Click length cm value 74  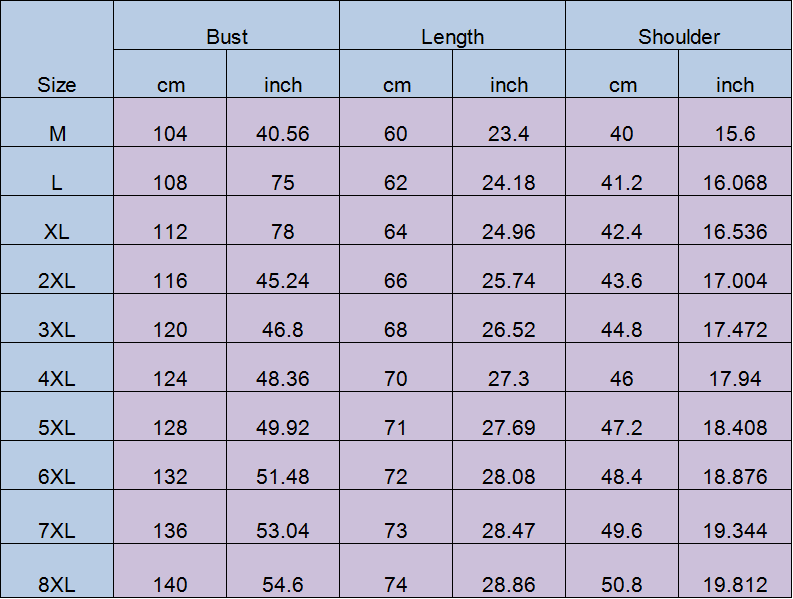coord(396,584)
